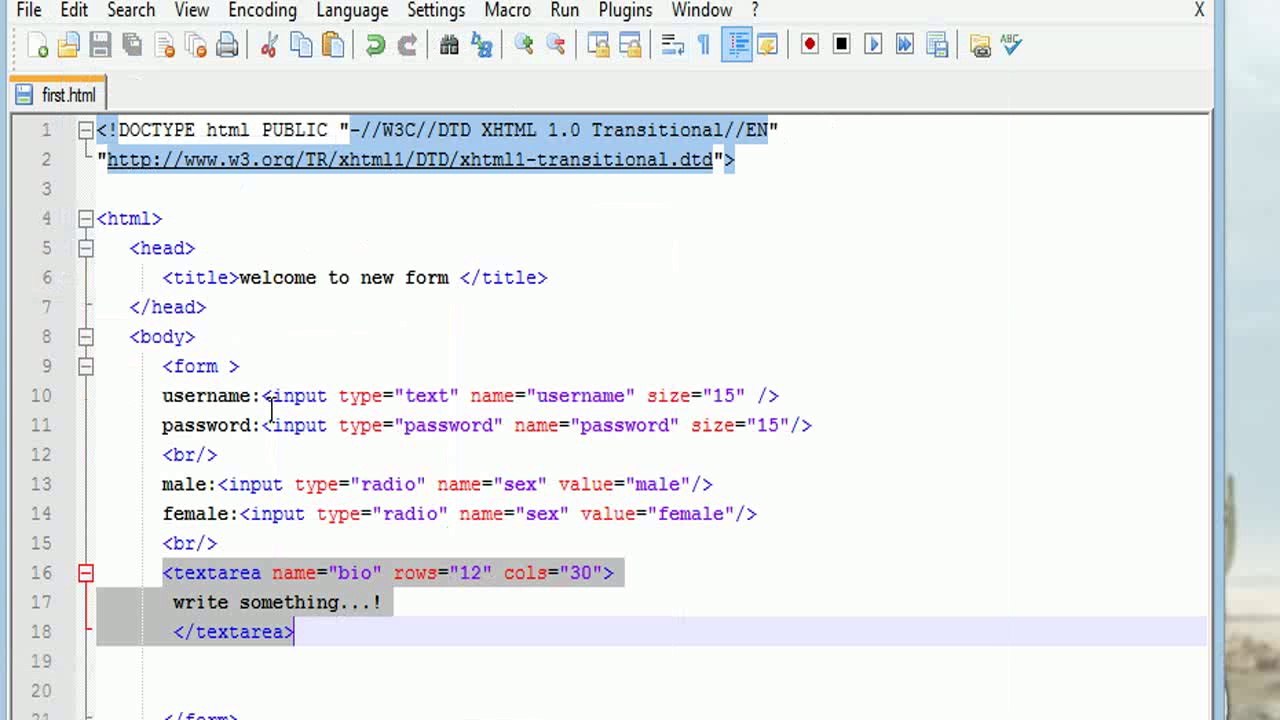Viewport: 1280px width, 720px height.
Task: Click empty line 19 in editor
Action: point(650,661)
